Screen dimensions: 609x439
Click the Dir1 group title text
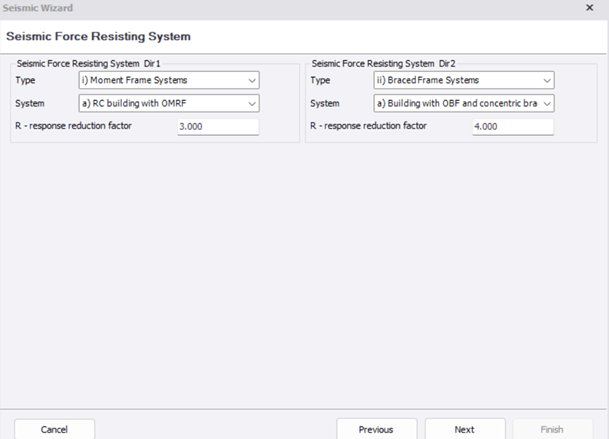89,63
